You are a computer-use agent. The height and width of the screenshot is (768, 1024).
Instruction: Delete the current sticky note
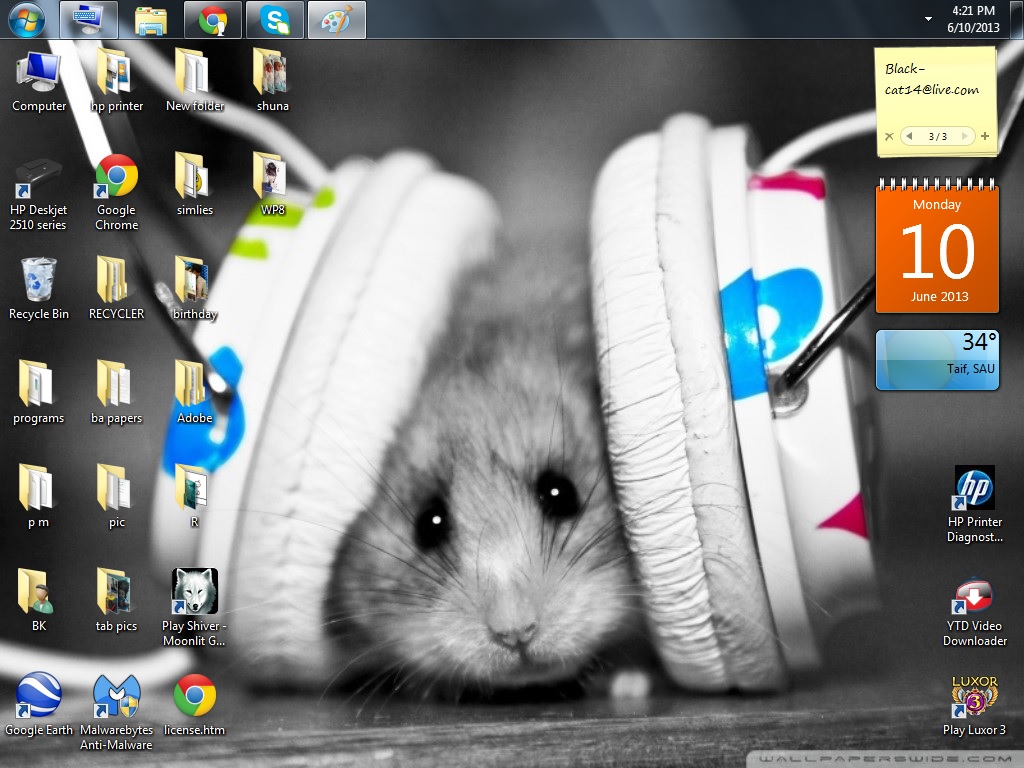point(889,136)
